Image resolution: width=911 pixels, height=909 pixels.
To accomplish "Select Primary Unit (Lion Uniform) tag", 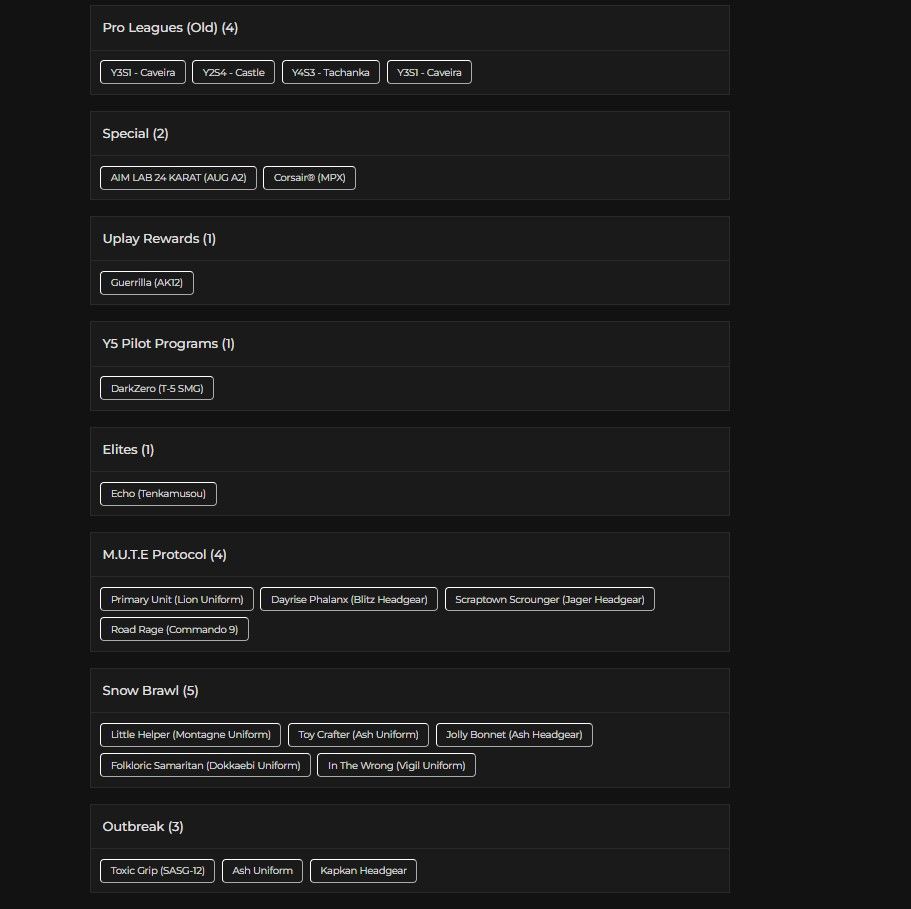I will [177, 599].
